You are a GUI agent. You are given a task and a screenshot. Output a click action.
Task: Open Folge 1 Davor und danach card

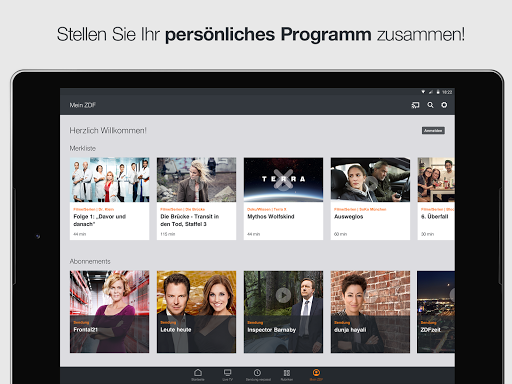(x=109, y=199)
